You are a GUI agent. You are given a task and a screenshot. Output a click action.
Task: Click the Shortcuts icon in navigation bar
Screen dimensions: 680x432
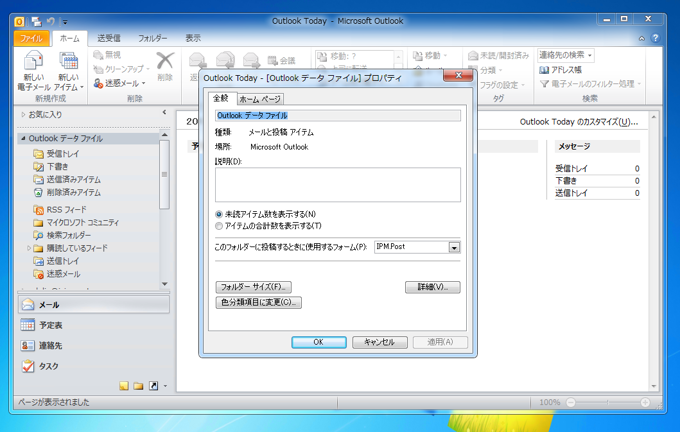pyautogui.click(x=154, y=386)
